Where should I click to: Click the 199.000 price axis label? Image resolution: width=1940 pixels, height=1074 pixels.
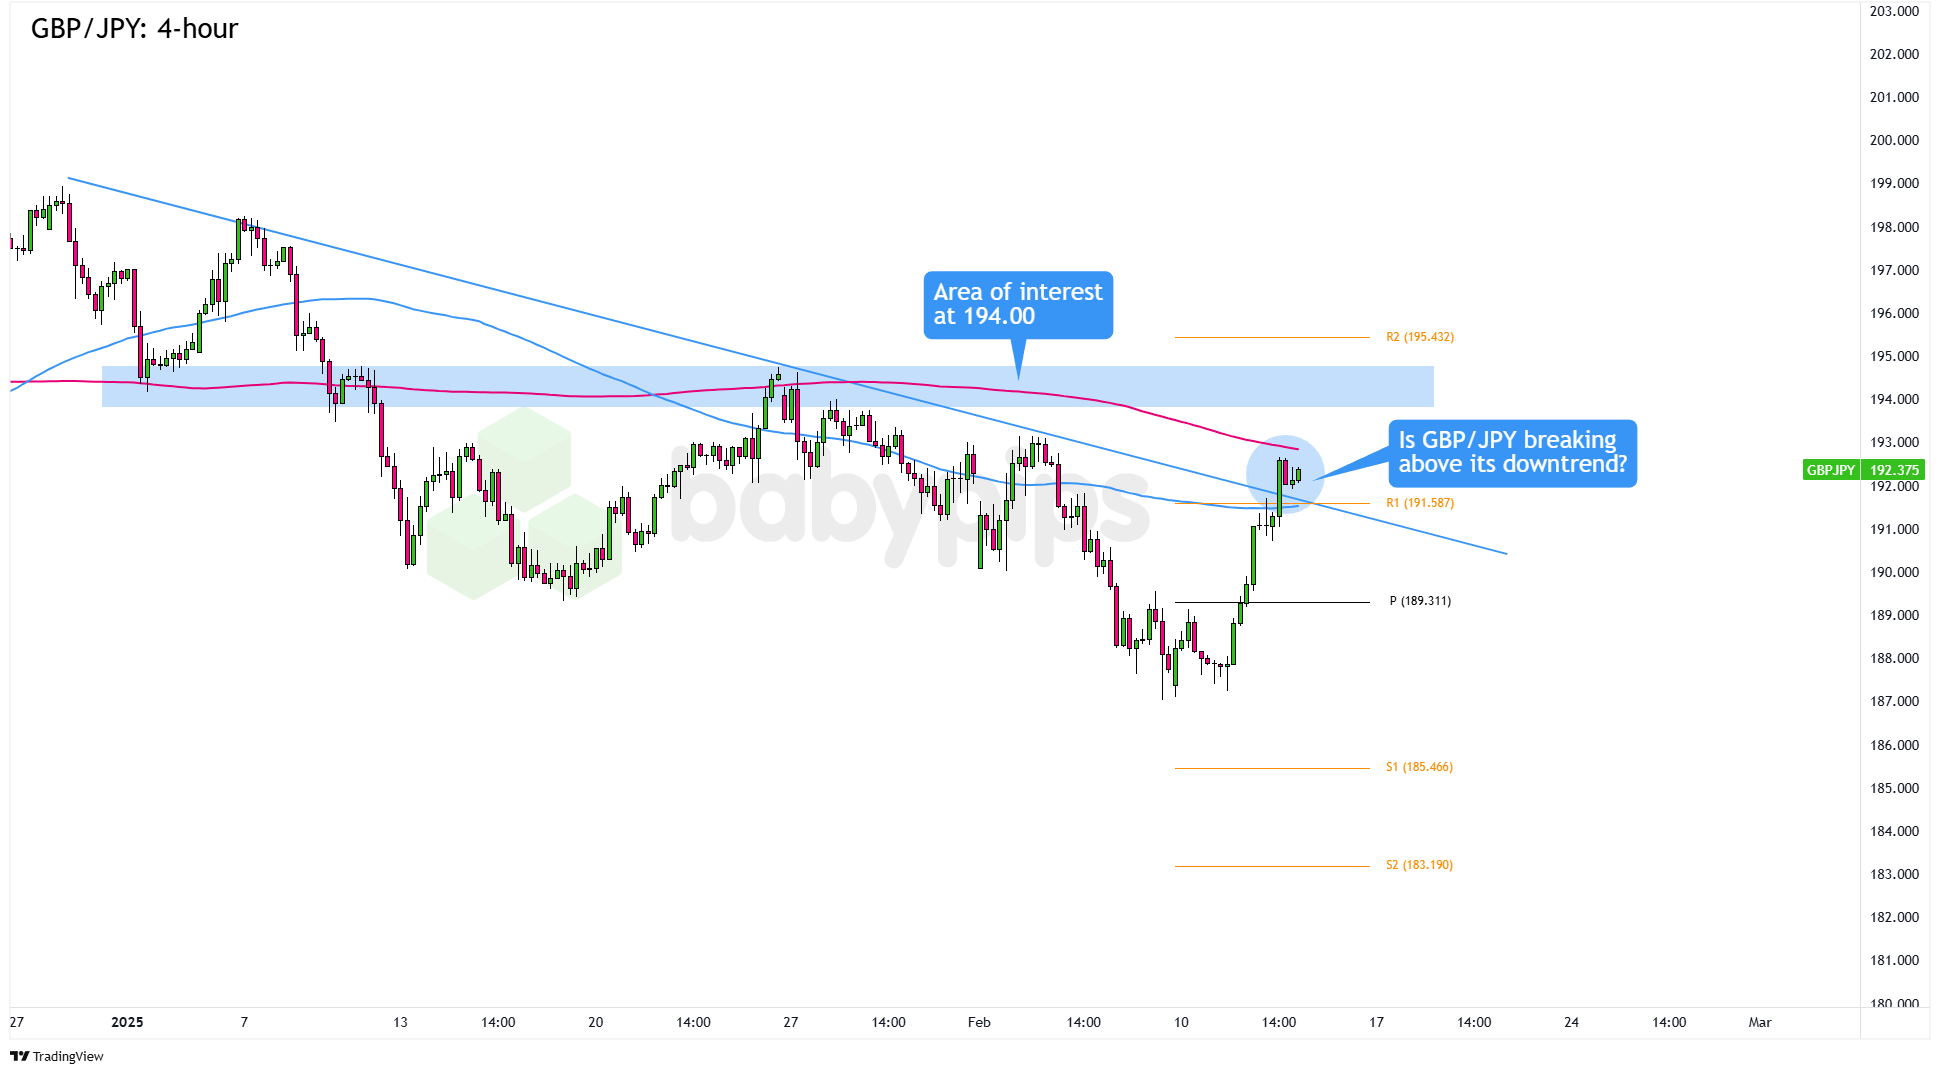point(1894,183)
